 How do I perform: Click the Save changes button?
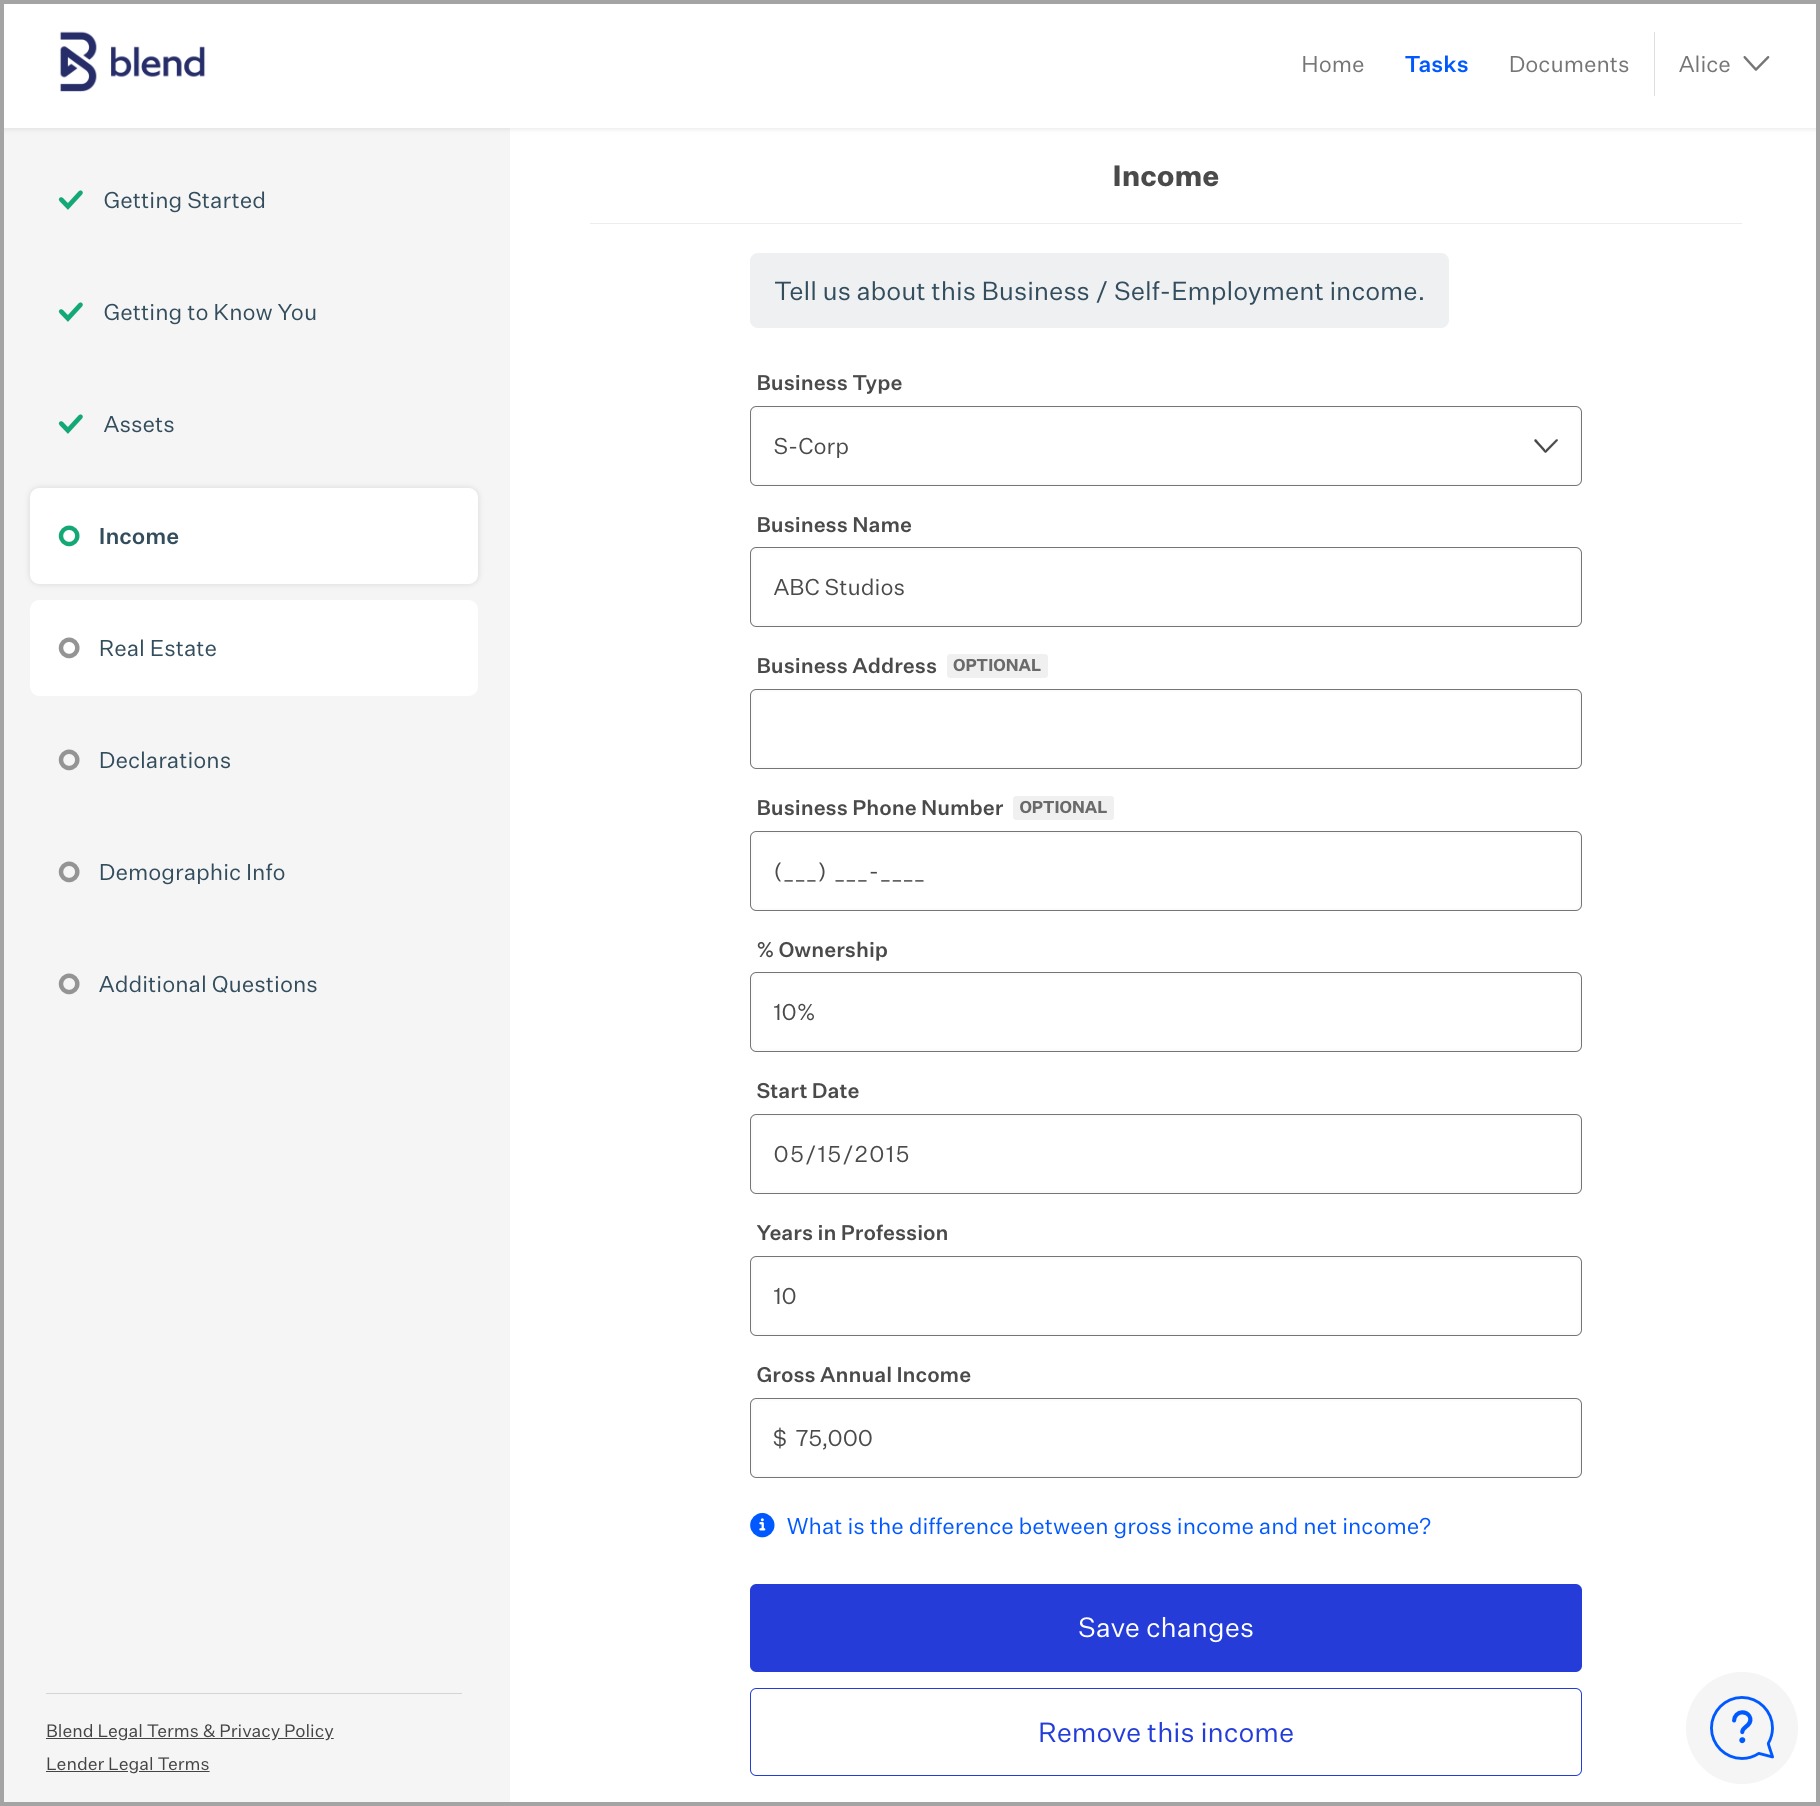pyautogui.click(x=1165, y=1627)
